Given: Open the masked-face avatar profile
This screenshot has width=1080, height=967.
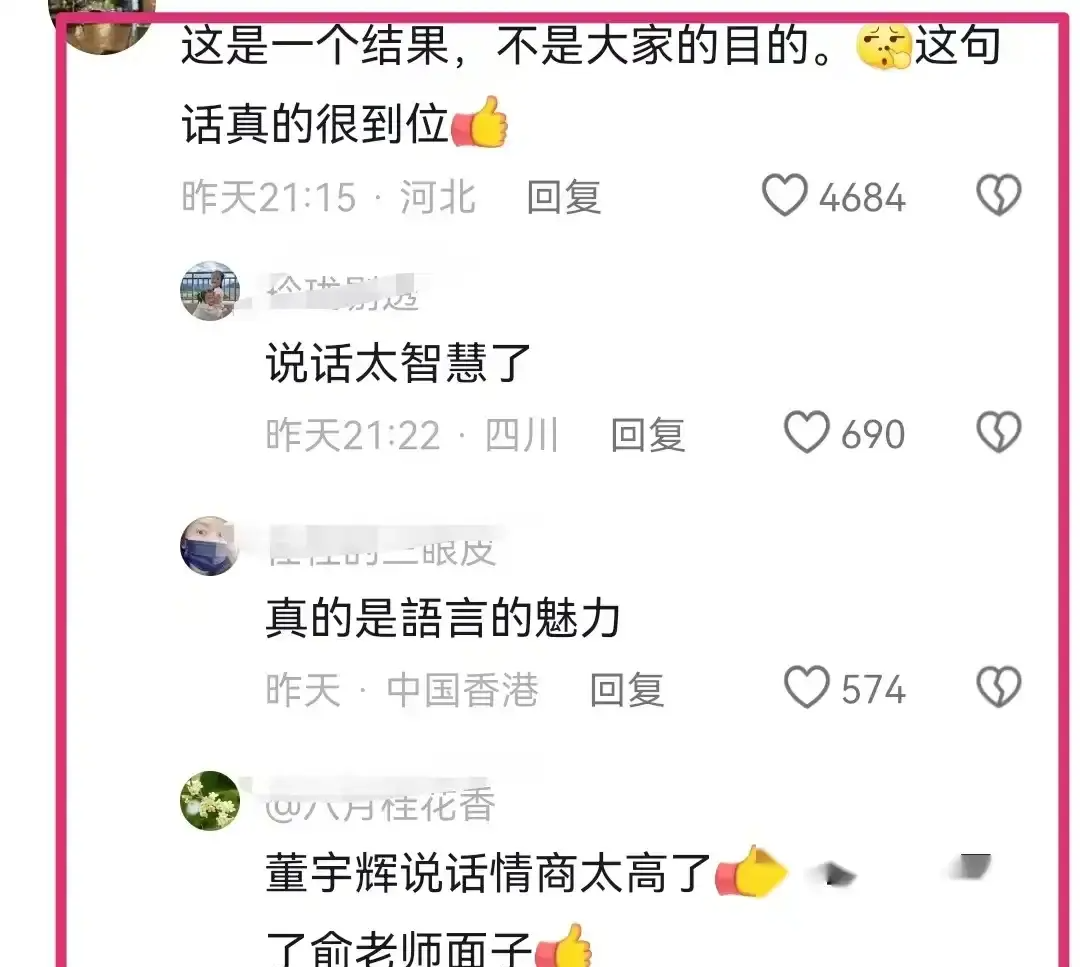Looking at the screenshot, I should click(x=210, y=545).
